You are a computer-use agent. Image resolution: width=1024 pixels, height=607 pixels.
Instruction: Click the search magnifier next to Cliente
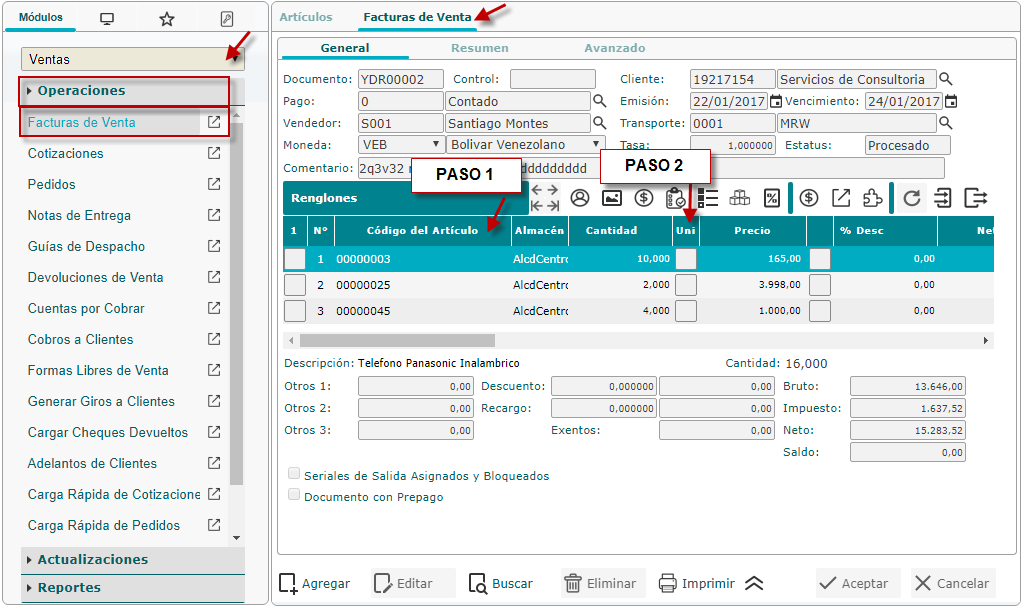pos(946,79)
